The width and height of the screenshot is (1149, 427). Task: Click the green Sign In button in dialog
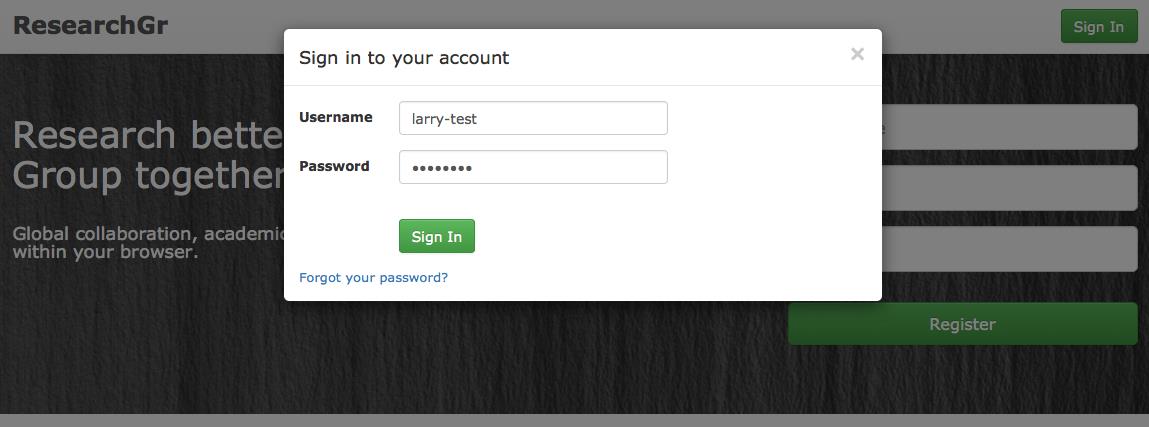pyautogui.click(x=437, y=236)
